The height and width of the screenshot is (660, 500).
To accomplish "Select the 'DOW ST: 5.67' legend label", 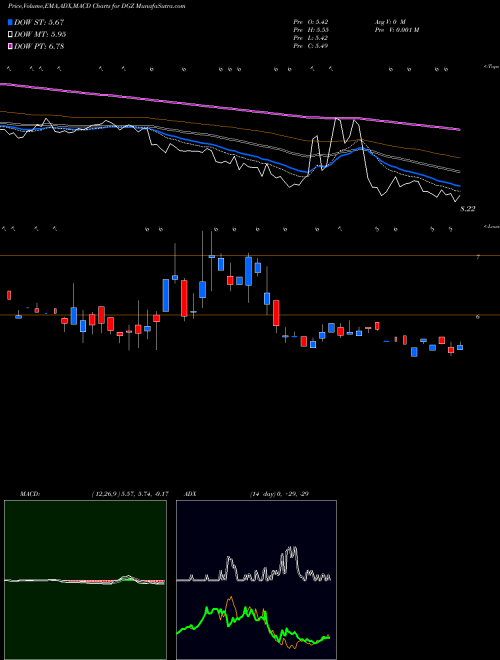I will 39,22.
